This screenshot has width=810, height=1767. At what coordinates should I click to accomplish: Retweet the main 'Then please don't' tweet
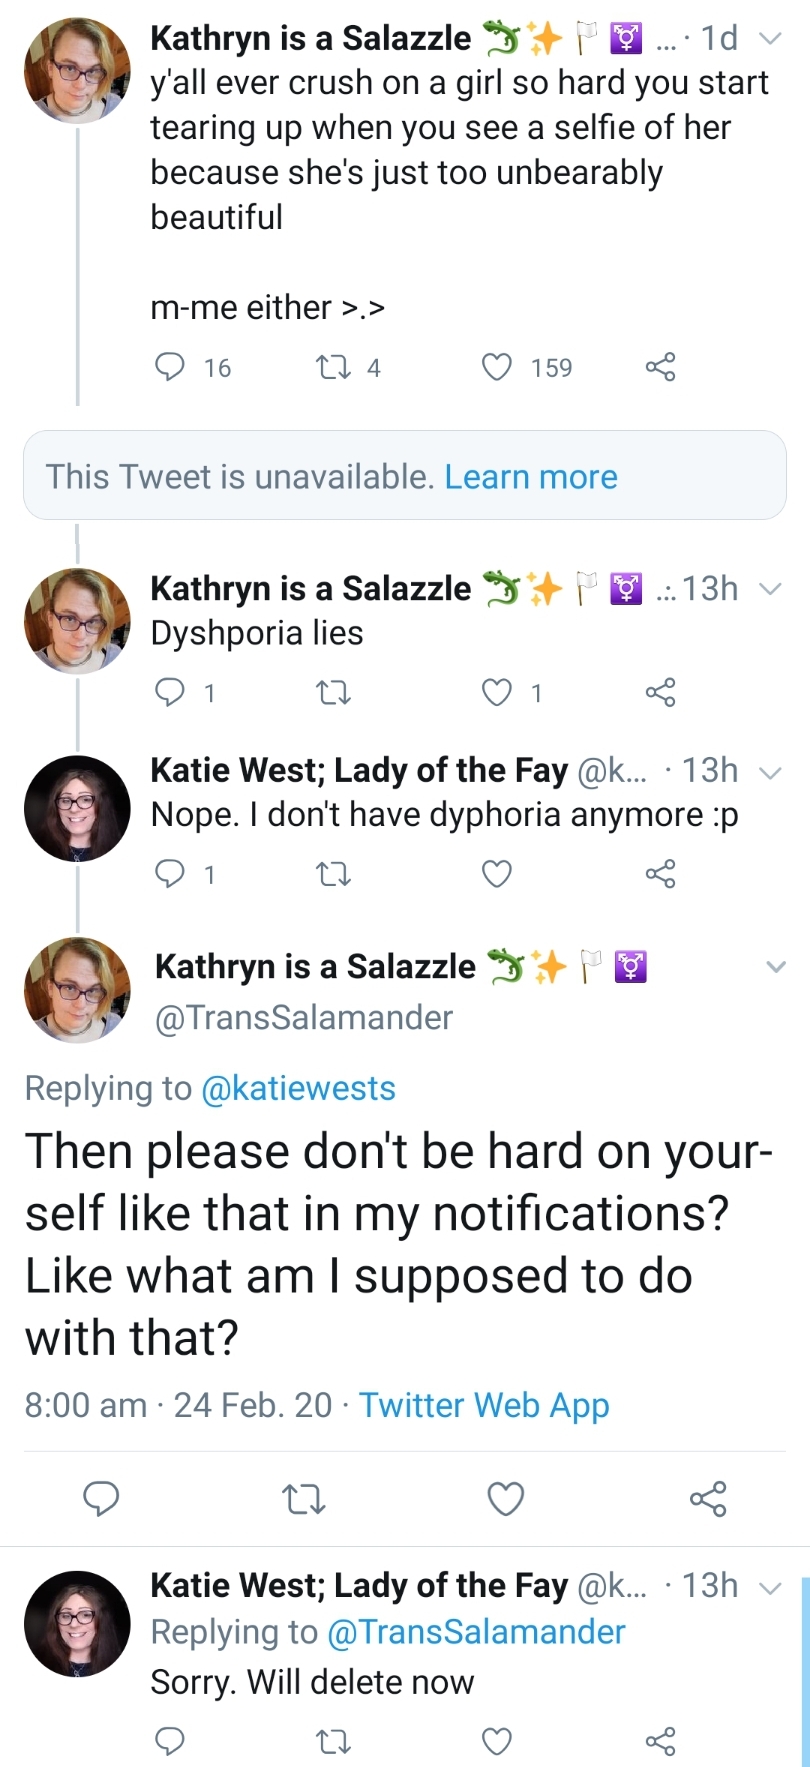click(x=304, y=1499)
